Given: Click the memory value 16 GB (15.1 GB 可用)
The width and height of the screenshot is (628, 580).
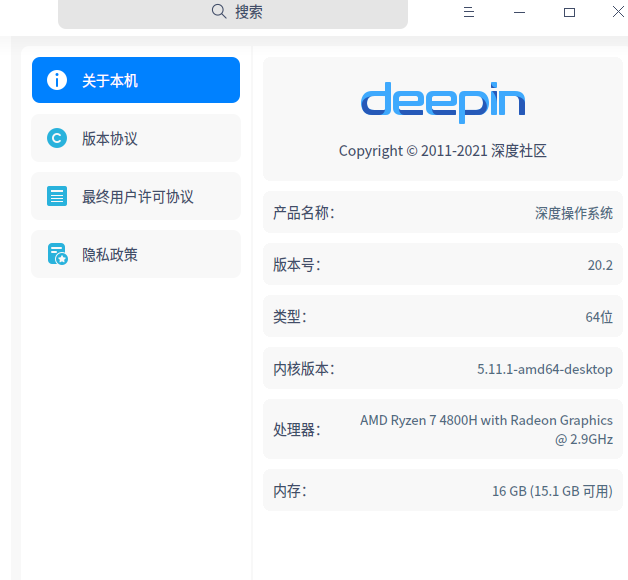Looking at the screenshot, I should click(552, 491).
